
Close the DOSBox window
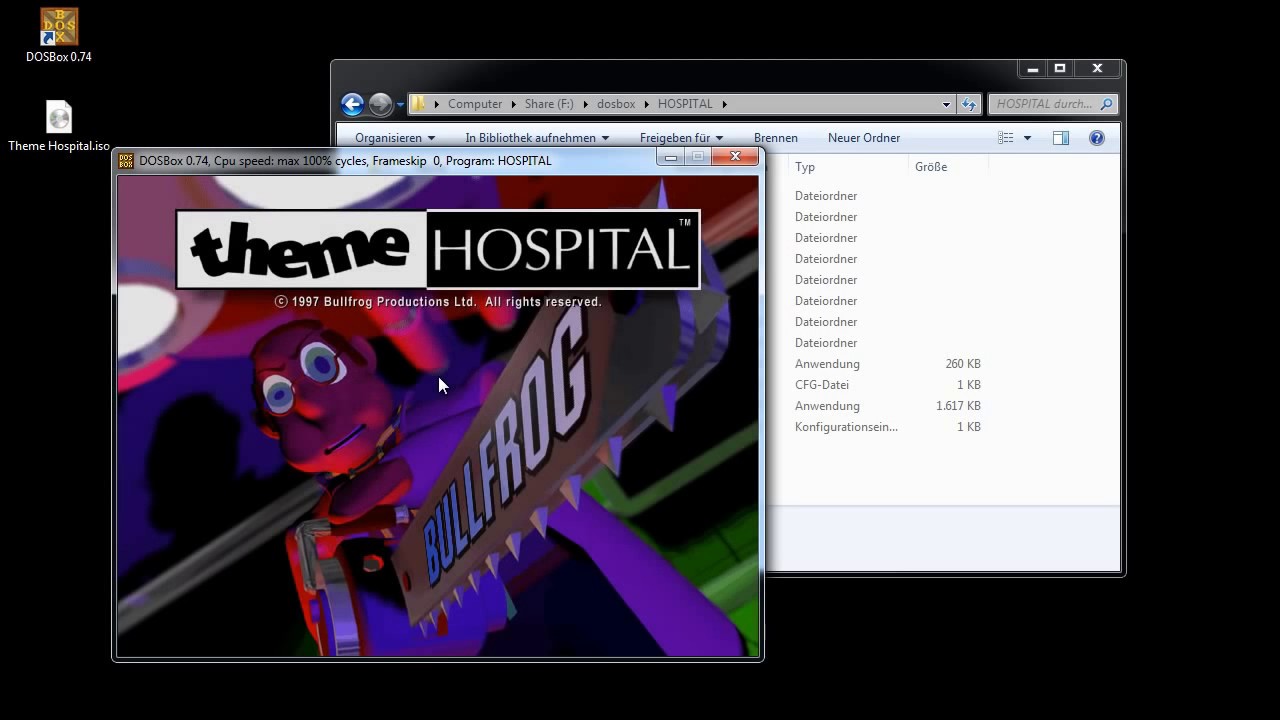[x=735, y=157]
